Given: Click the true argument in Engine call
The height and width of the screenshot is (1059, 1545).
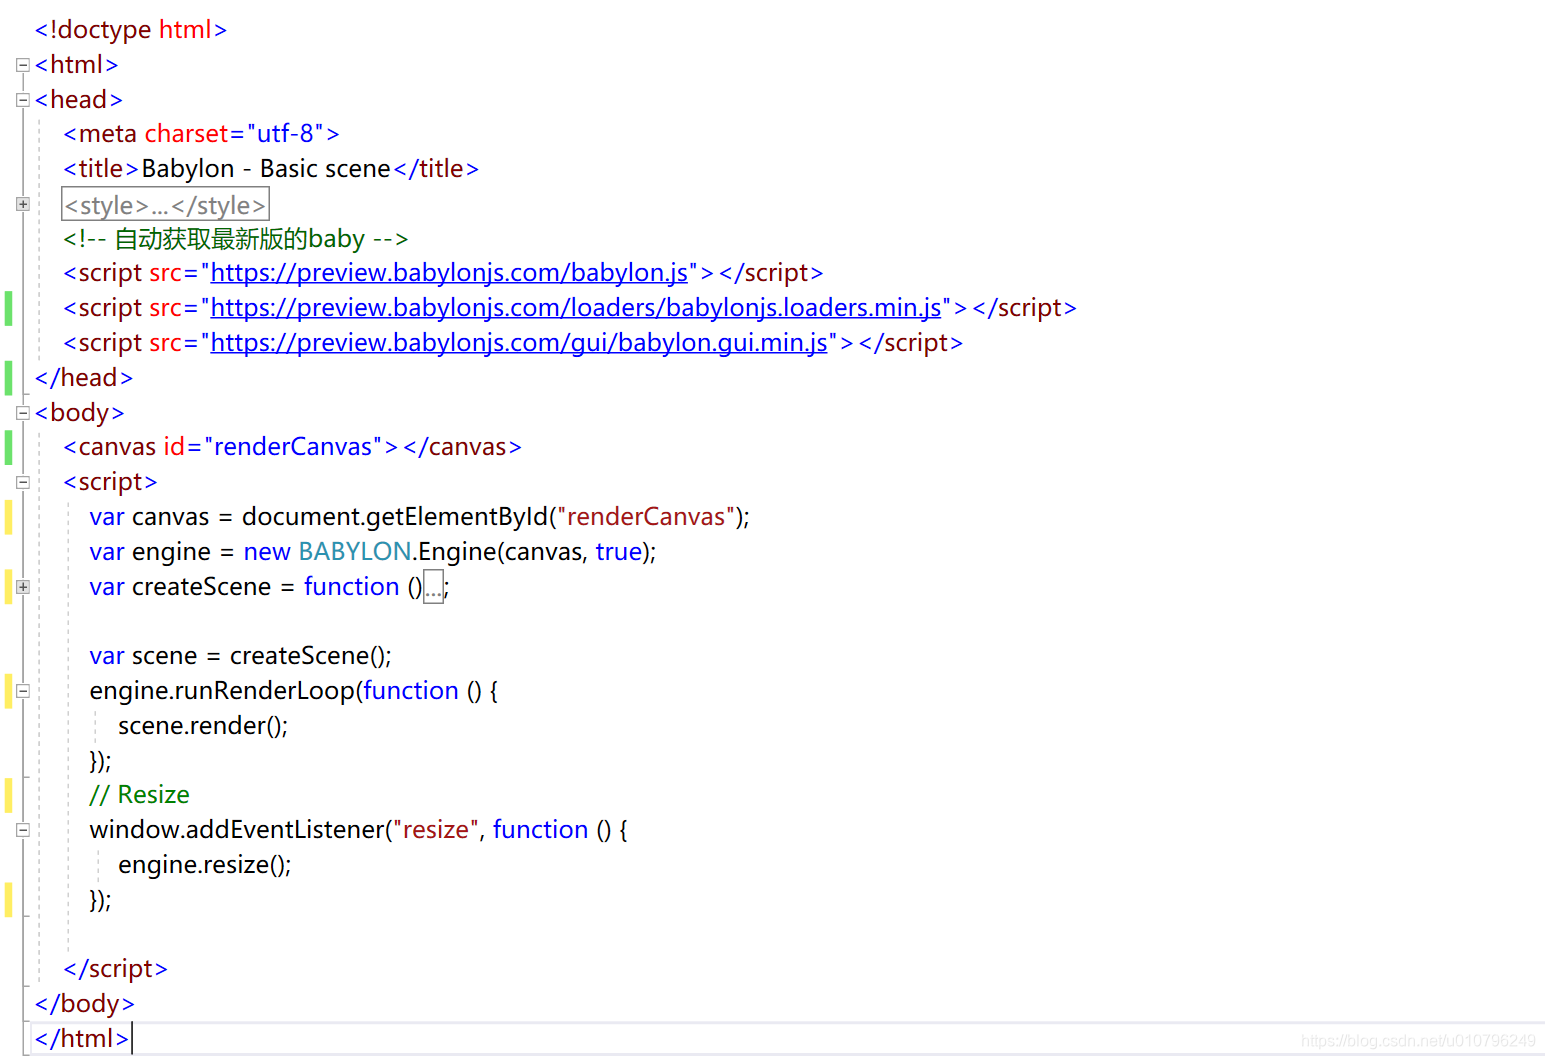Looking at the screenshot, I should click(619, 552).
